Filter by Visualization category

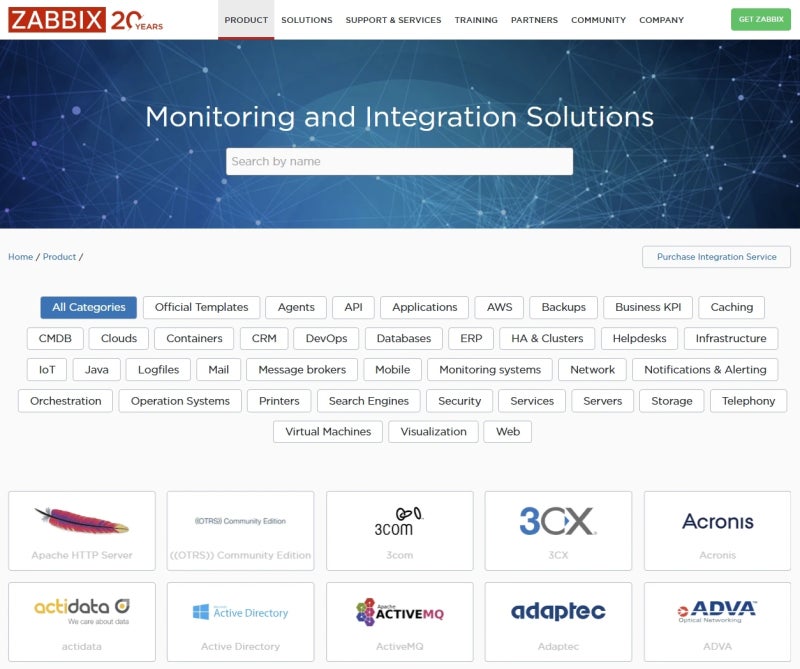433,432
